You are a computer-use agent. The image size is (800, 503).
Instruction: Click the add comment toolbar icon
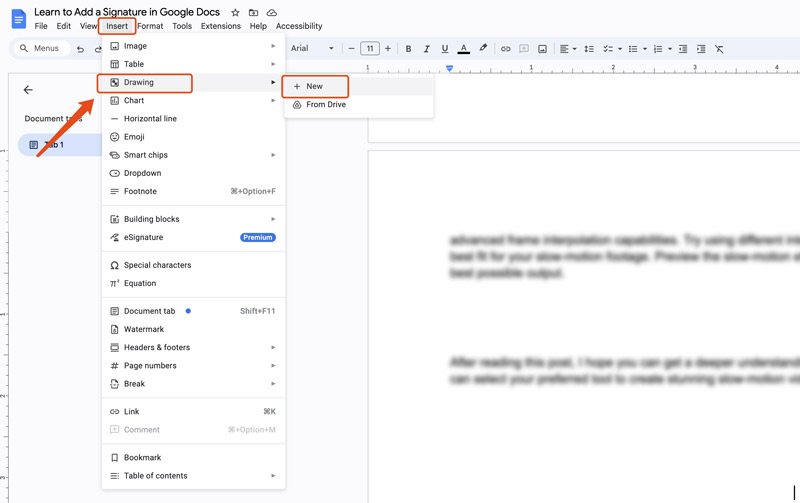pyautogui.click(x=523, y=49)
